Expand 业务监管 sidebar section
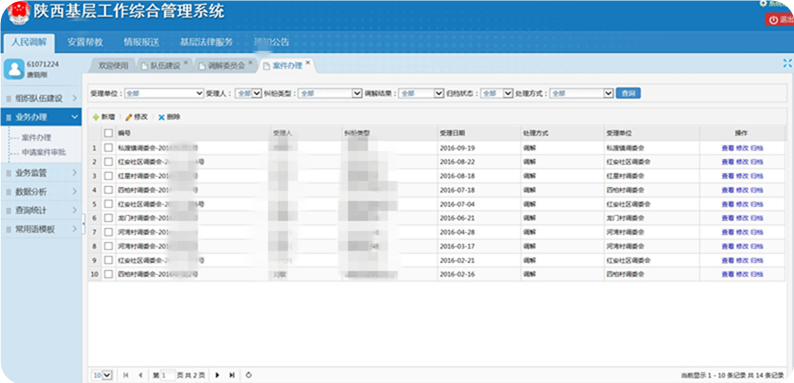 tap(41, 173)
